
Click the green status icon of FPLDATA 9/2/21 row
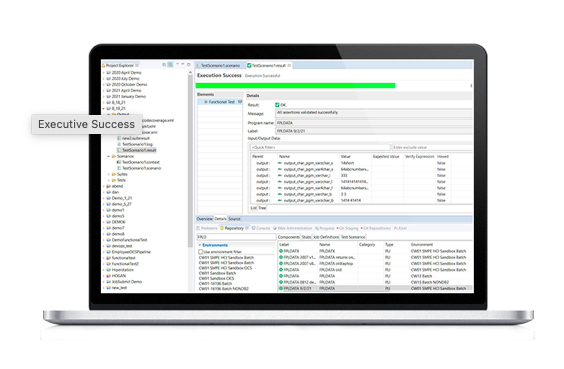click(281, 288)
